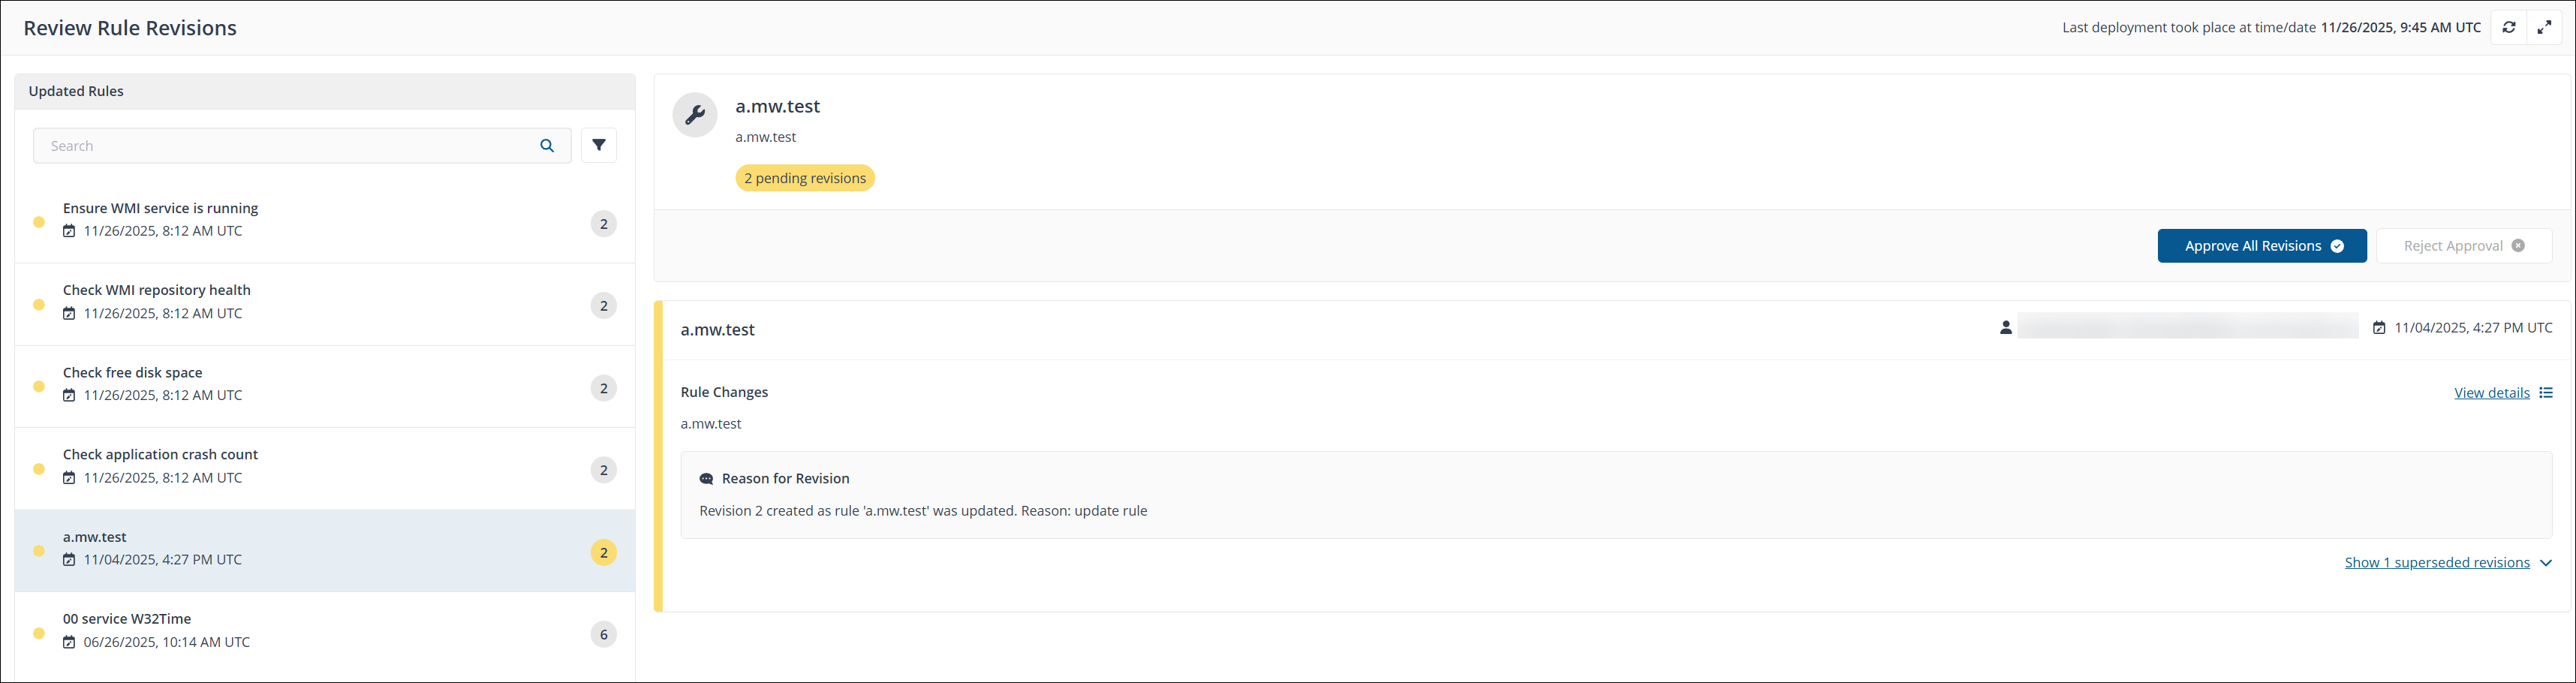The image size is (2576, 683).
Task: Click the wrench icon beside a.mw.test
Action: click(x=695, y=115)
